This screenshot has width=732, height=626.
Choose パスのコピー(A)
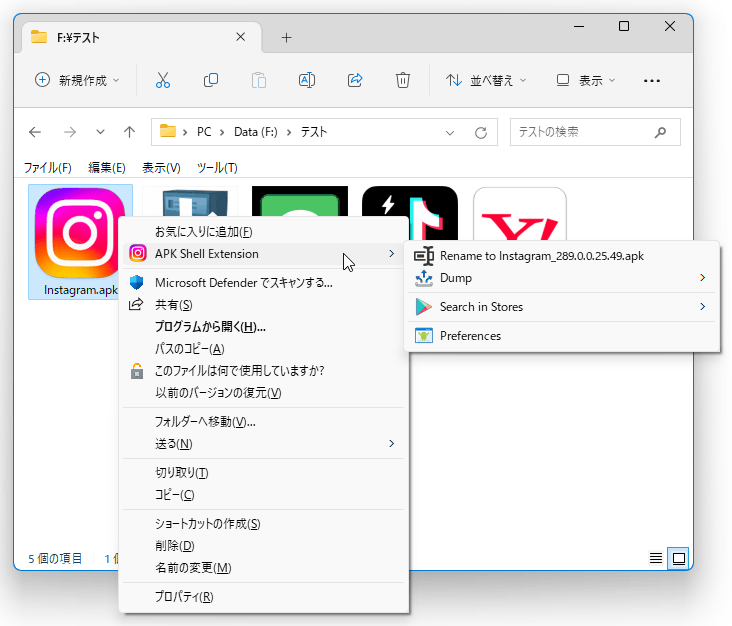click(263, 349)
